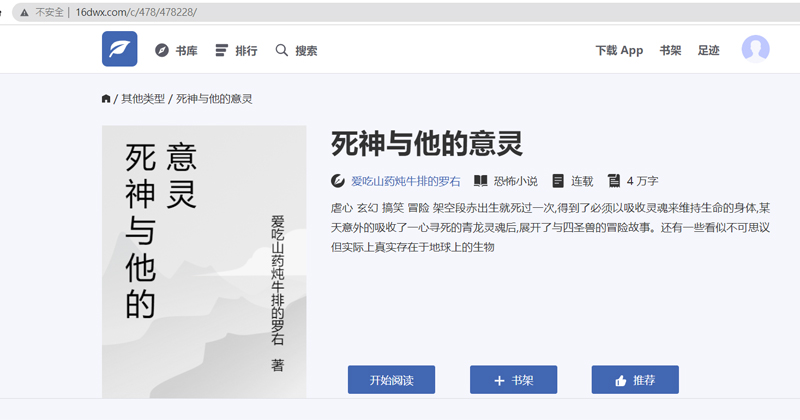Click the book description paragraph

pos(551,228)
